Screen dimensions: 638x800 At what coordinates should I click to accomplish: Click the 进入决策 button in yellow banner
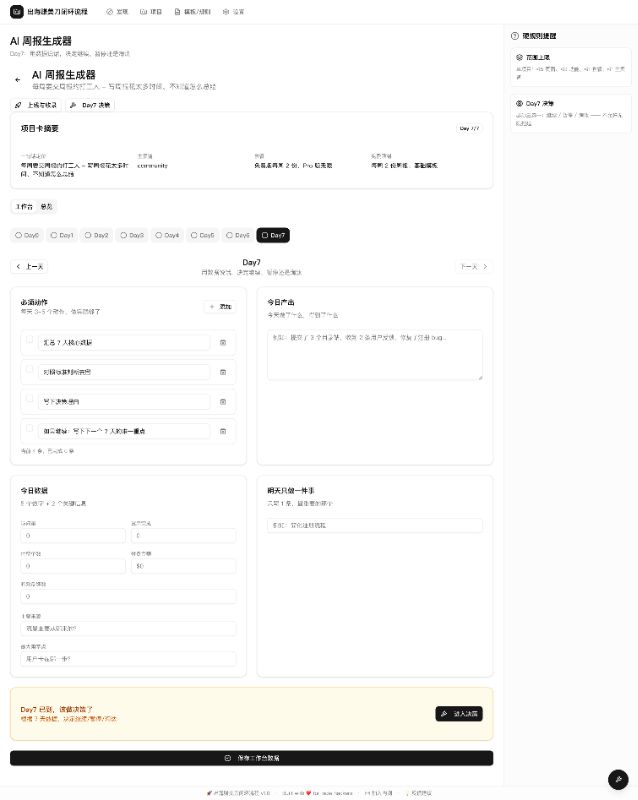click(x=459, y=714)
